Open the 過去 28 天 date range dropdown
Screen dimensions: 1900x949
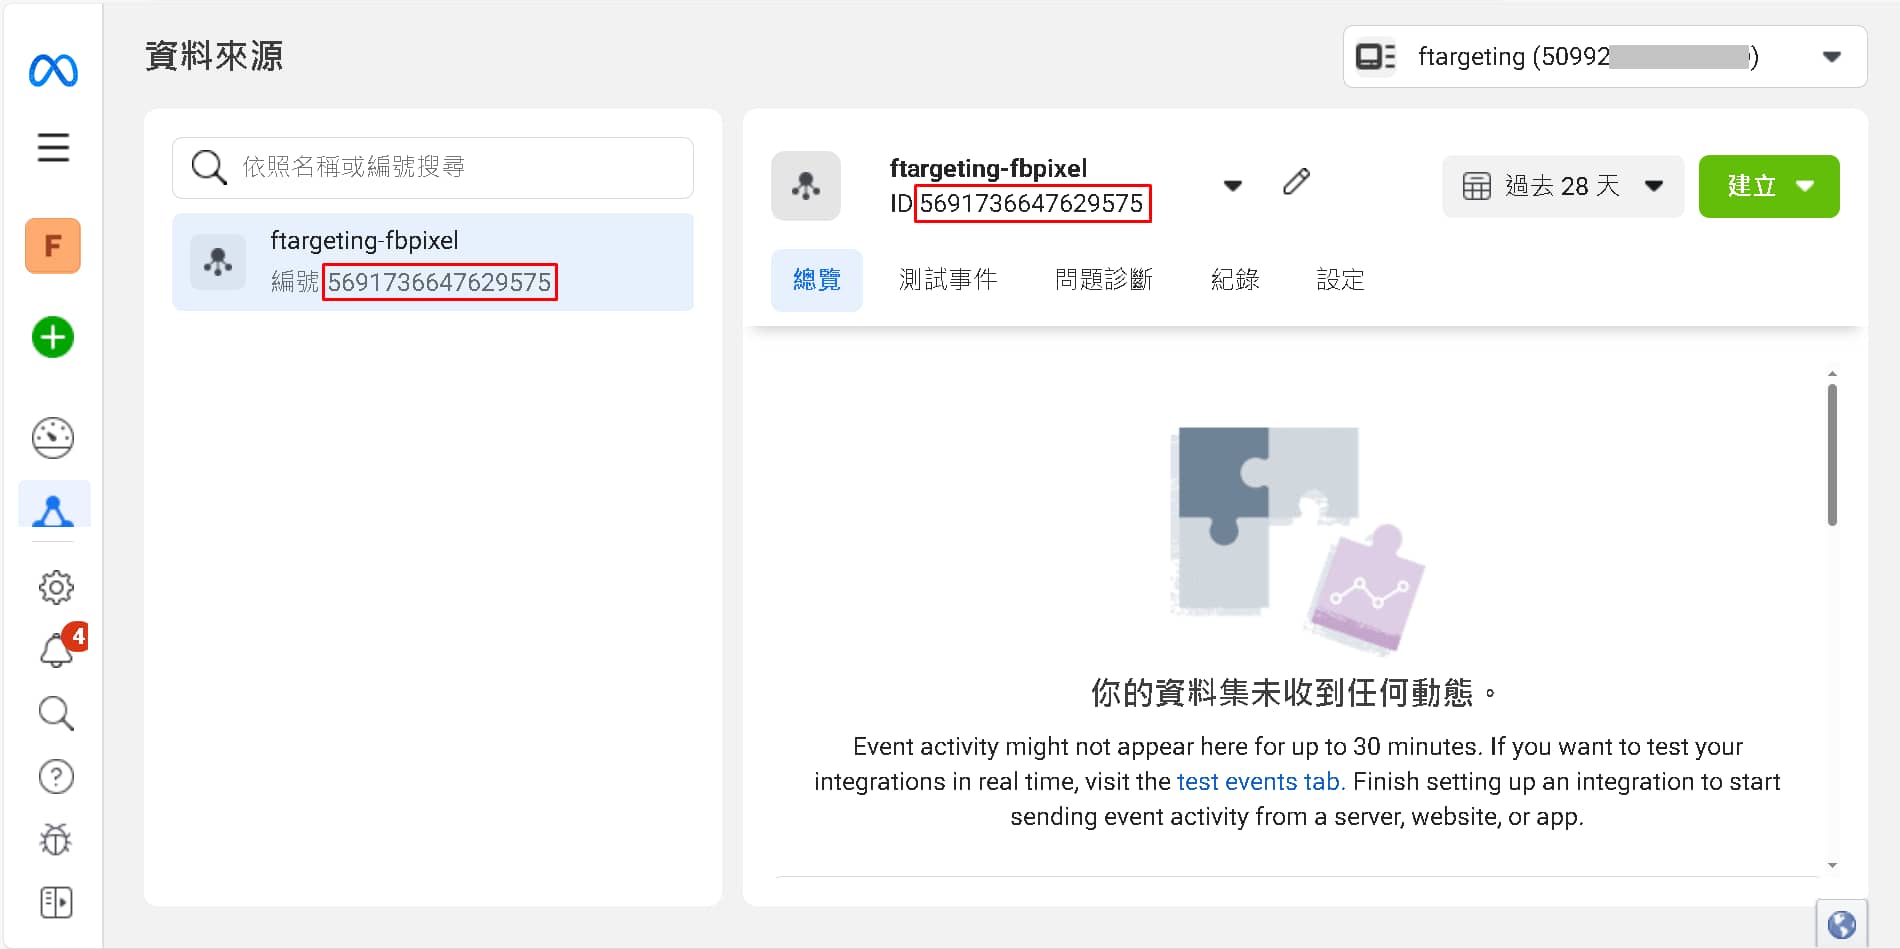pos(1563,186)
